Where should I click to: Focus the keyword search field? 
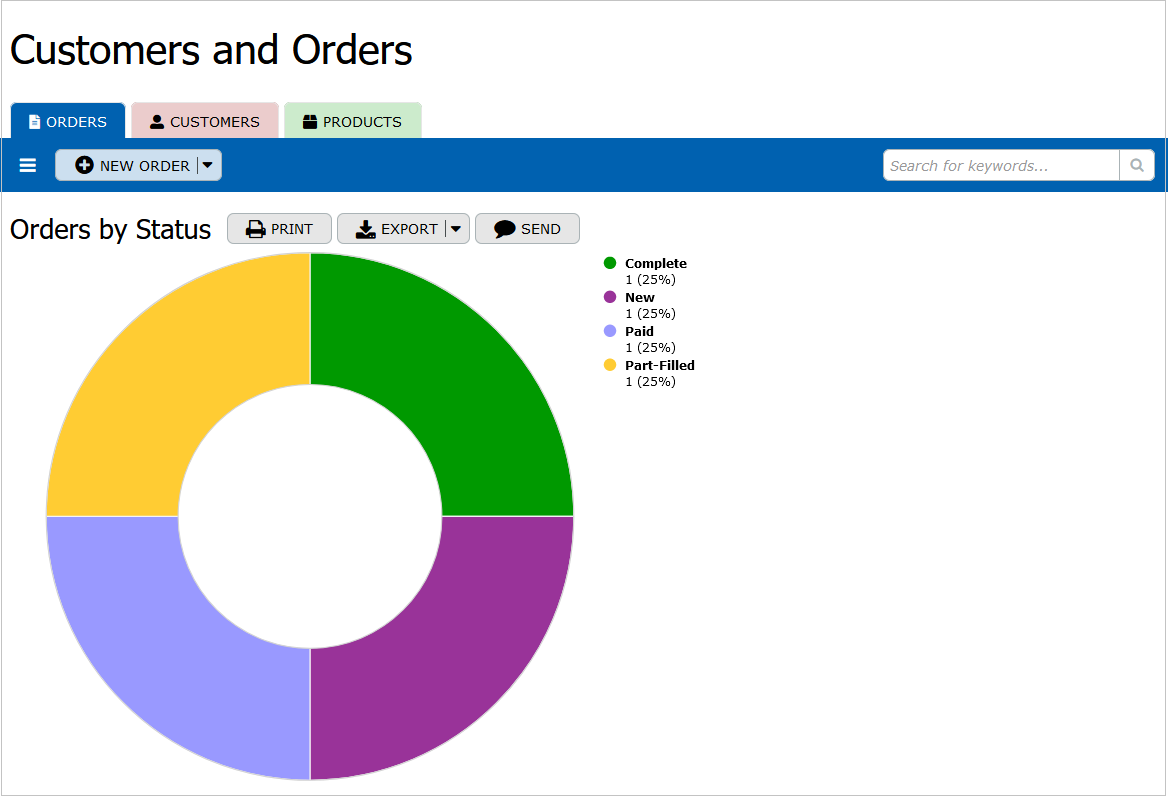(x=1000, y=166)
